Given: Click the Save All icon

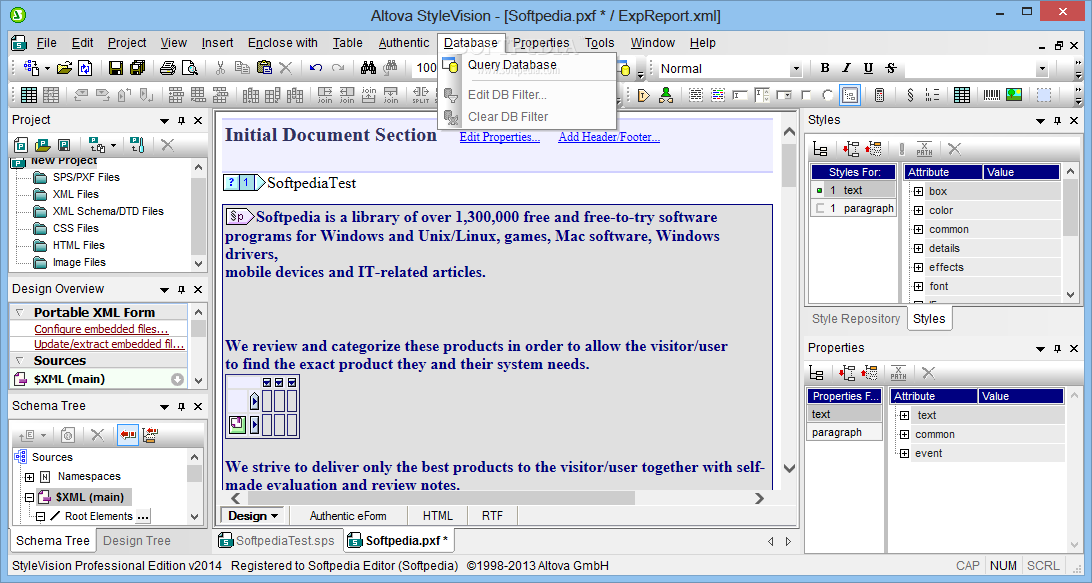Looking at the screenshot, I should (x=137, y=68).
